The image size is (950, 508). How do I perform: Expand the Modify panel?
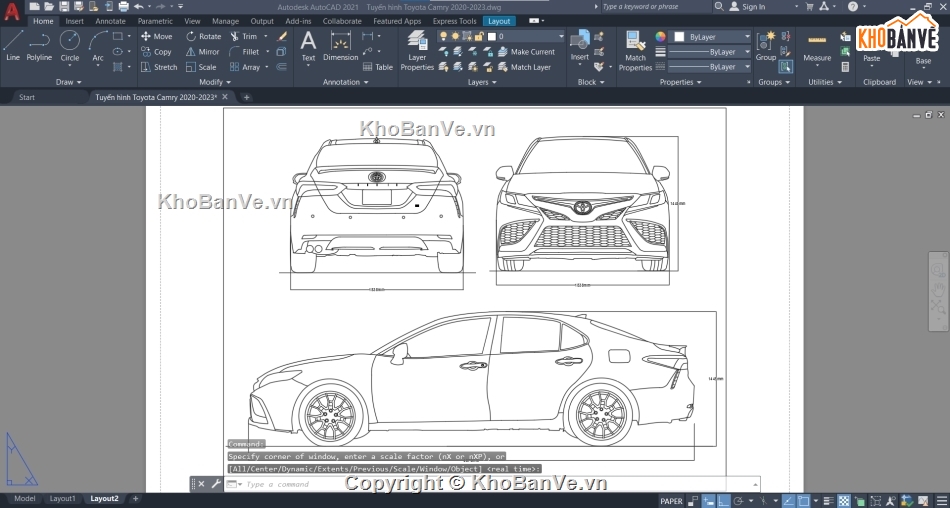214,82
